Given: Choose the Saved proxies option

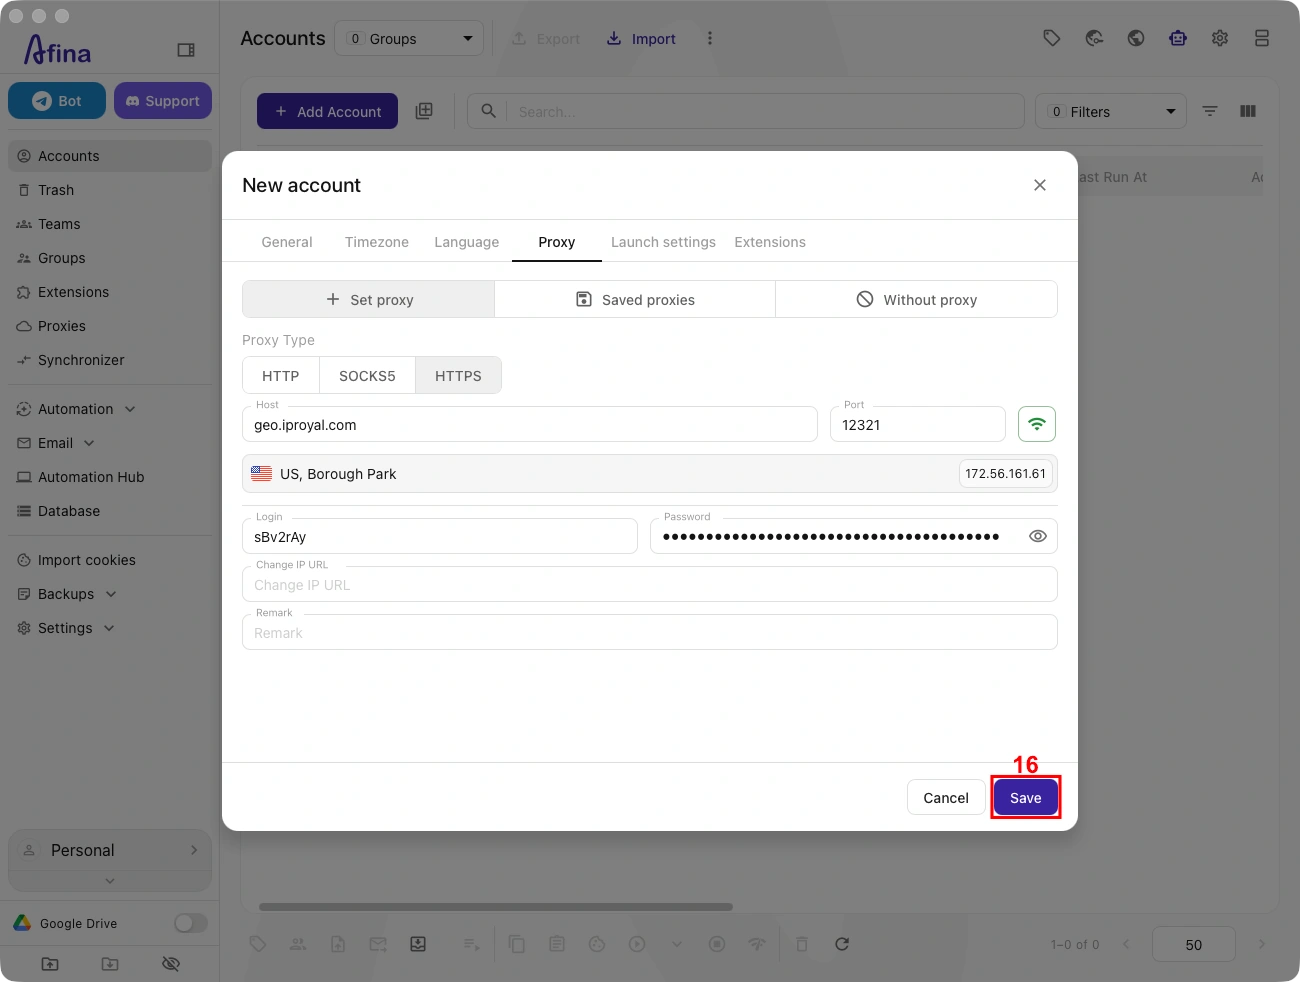Looking at the screenshot, I should pos(635,299).
